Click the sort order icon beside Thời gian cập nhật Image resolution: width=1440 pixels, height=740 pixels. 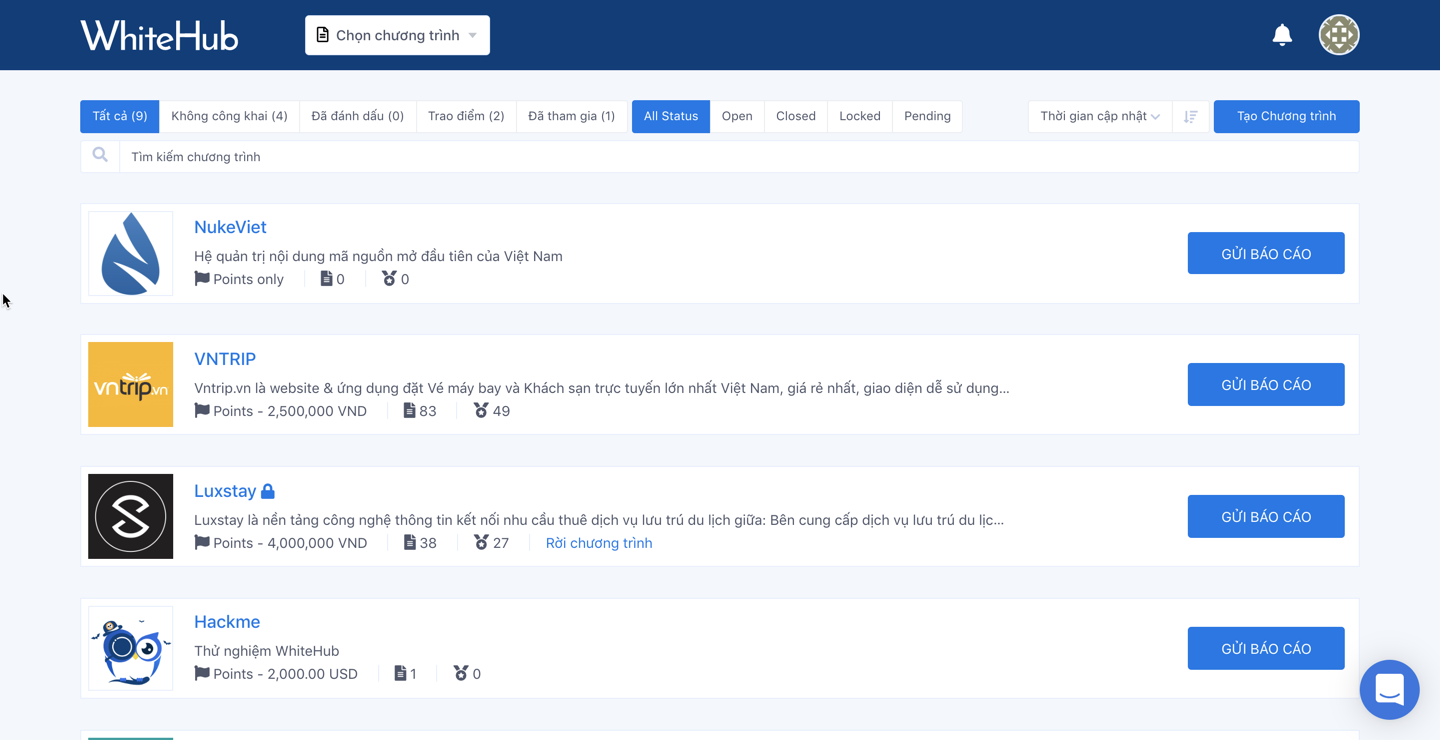(x=1190, y=116)
